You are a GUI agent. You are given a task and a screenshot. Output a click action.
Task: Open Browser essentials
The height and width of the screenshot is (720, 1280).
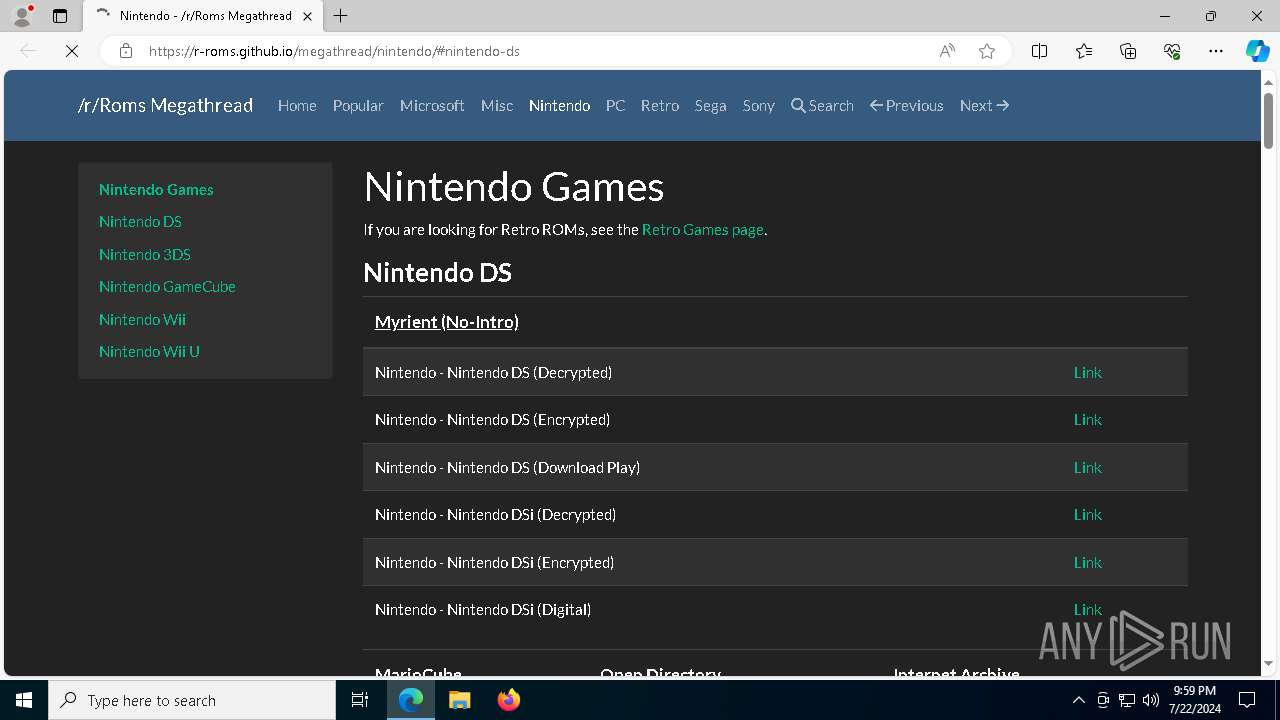[1172, 51]
